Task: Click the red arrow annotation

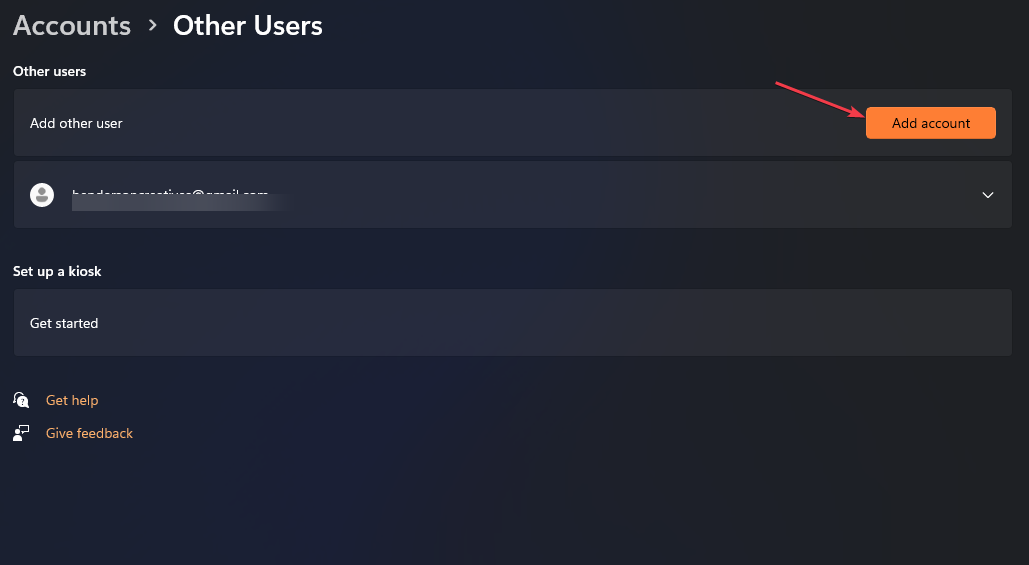Action: 820,100
